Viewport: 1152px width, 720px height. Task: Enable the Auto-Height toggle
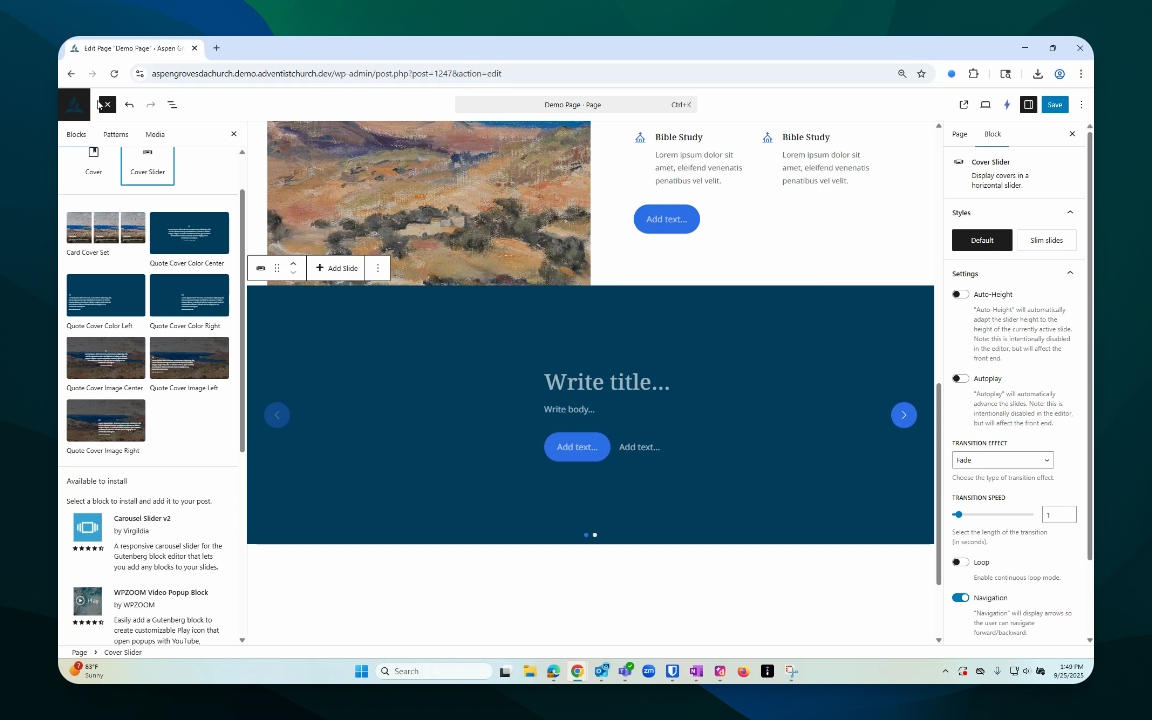tap(960, 294)
